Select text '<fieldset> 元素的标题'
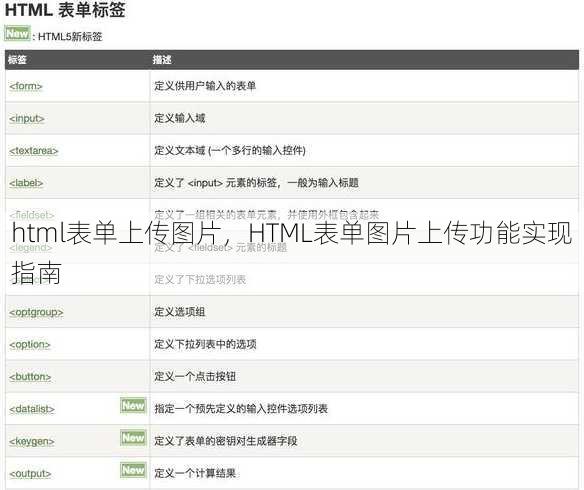Viewport: 584px width, 490px height. pos(237,247)
